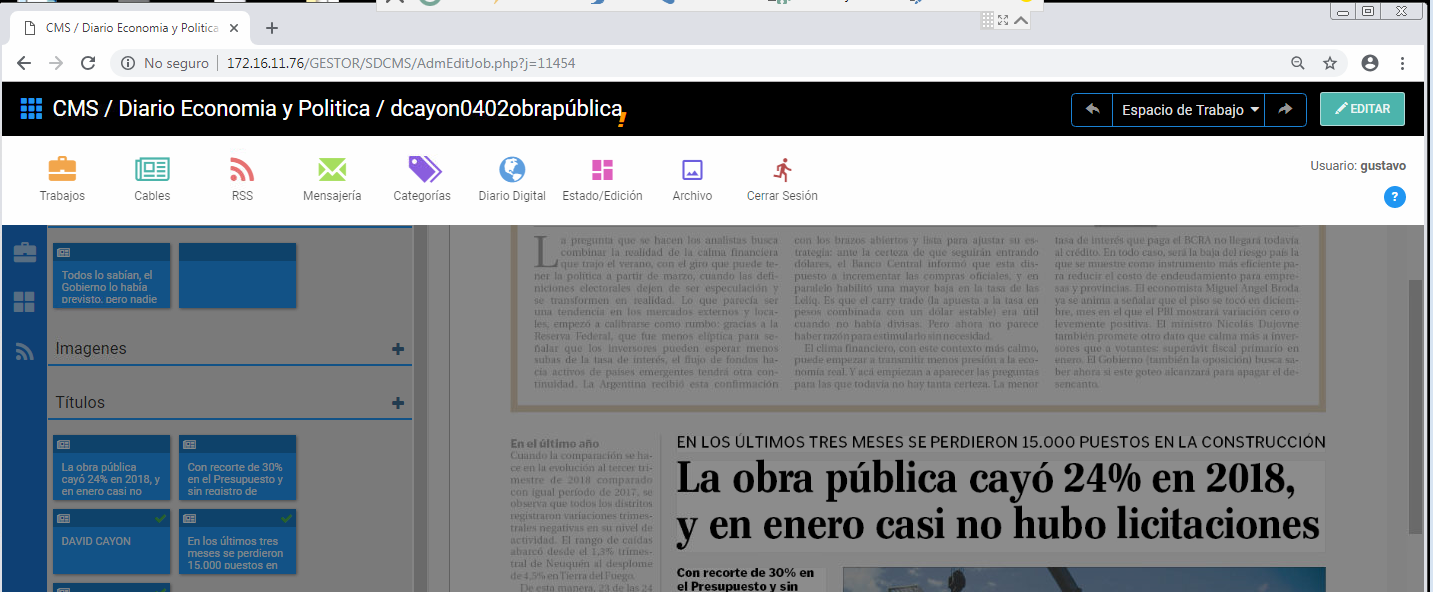Click the plus icon for the Títulos section

[398, 403]
